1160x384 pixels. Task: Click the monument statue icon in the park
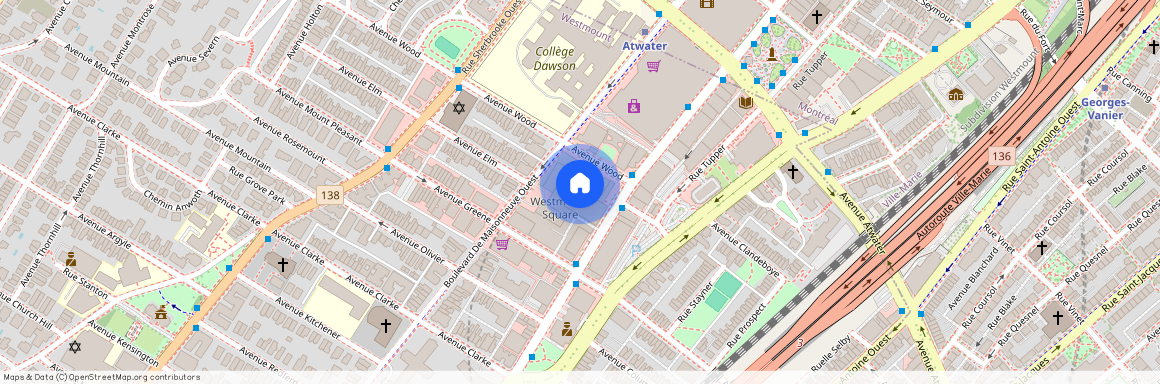(x=772, y=53)
